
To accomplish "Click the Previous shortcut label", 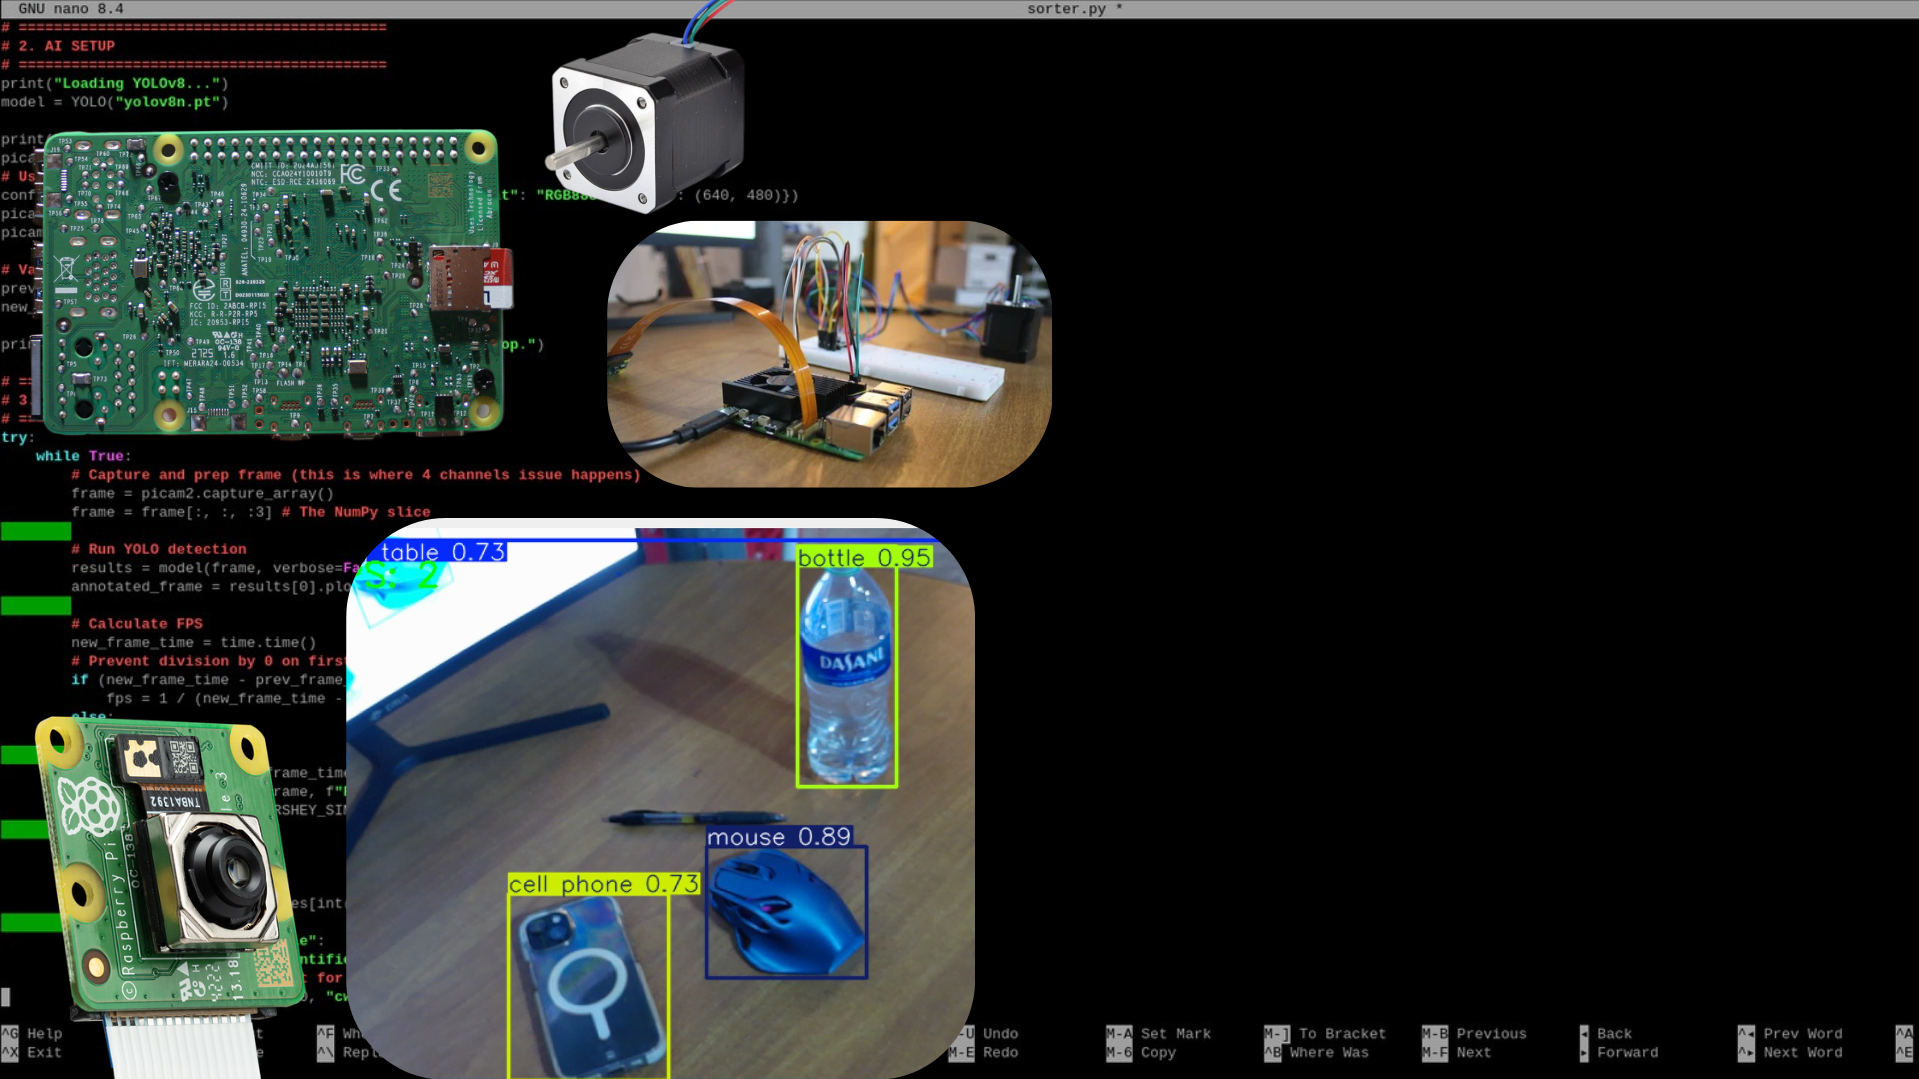I will pos(1491,1034).
